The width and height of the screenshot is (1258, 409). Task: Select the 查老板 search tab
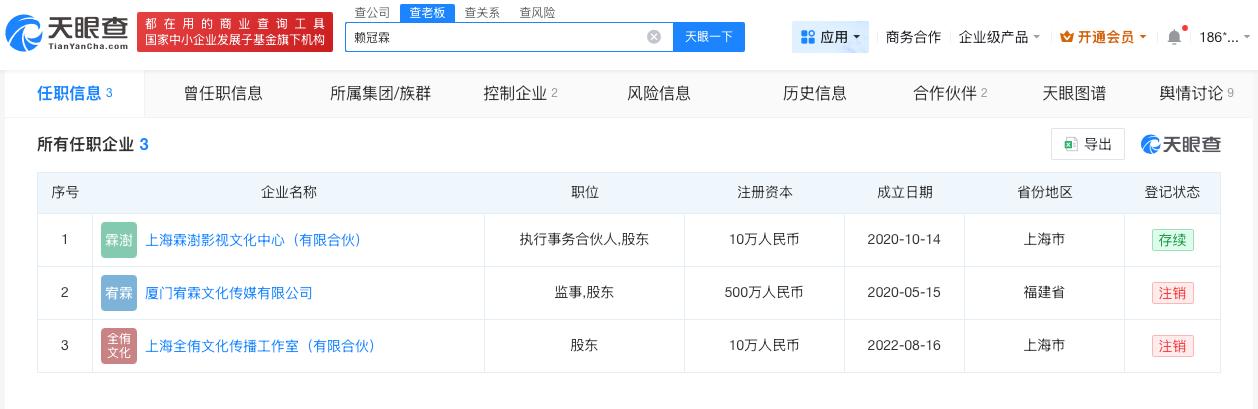[427, 12]
